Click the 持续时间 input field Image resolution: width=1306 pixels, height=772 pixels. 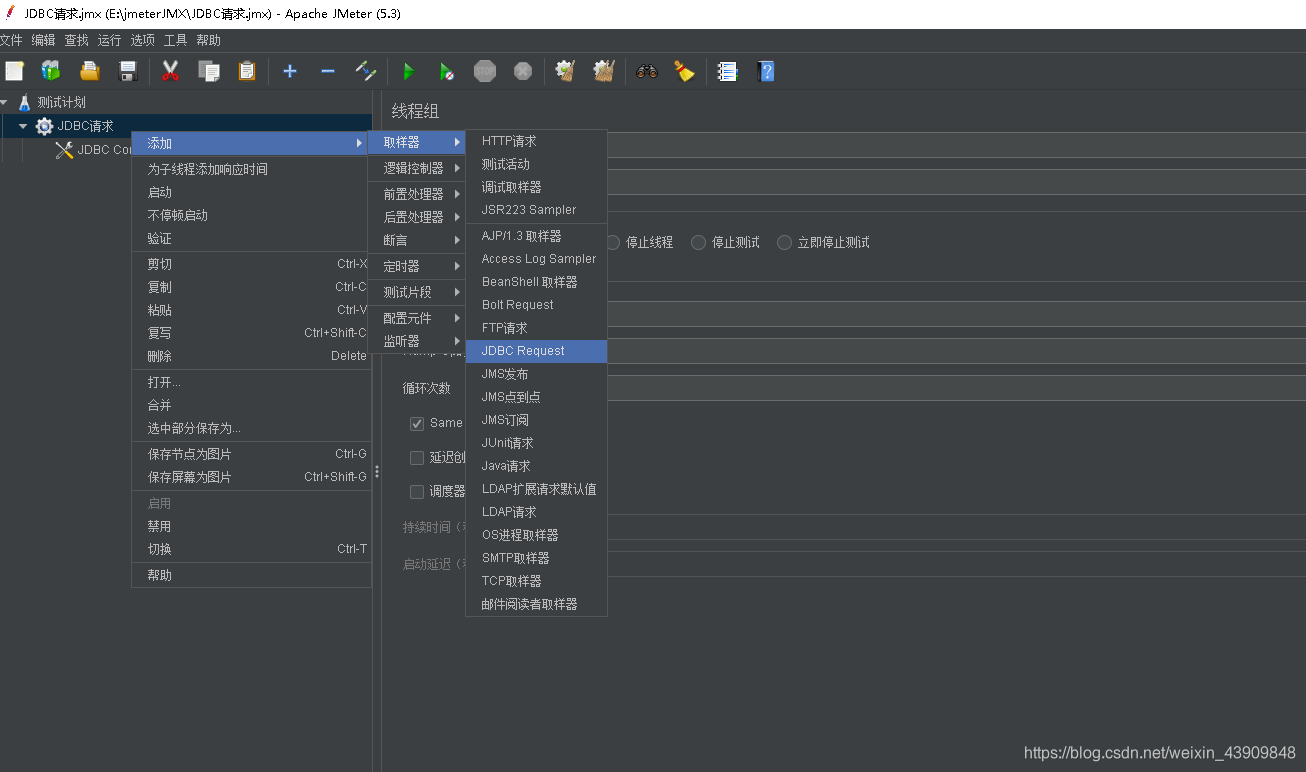click(956, 527)
